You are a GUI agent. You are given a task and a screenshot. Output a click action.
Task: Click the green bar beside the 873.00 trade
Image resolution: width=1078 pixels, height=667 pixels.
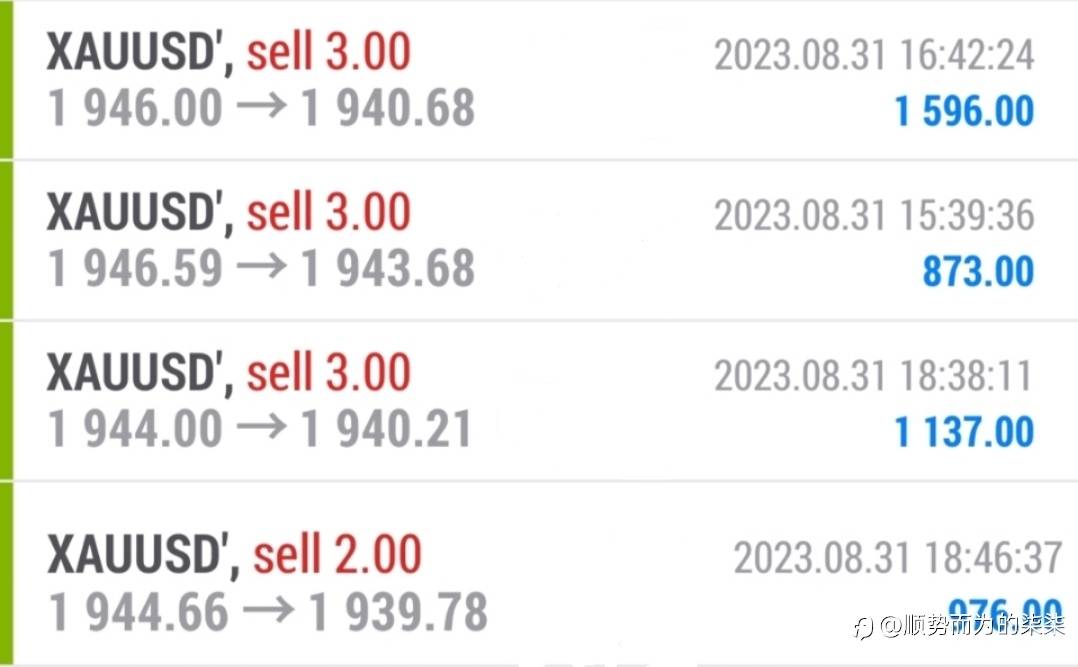point(6,240)
